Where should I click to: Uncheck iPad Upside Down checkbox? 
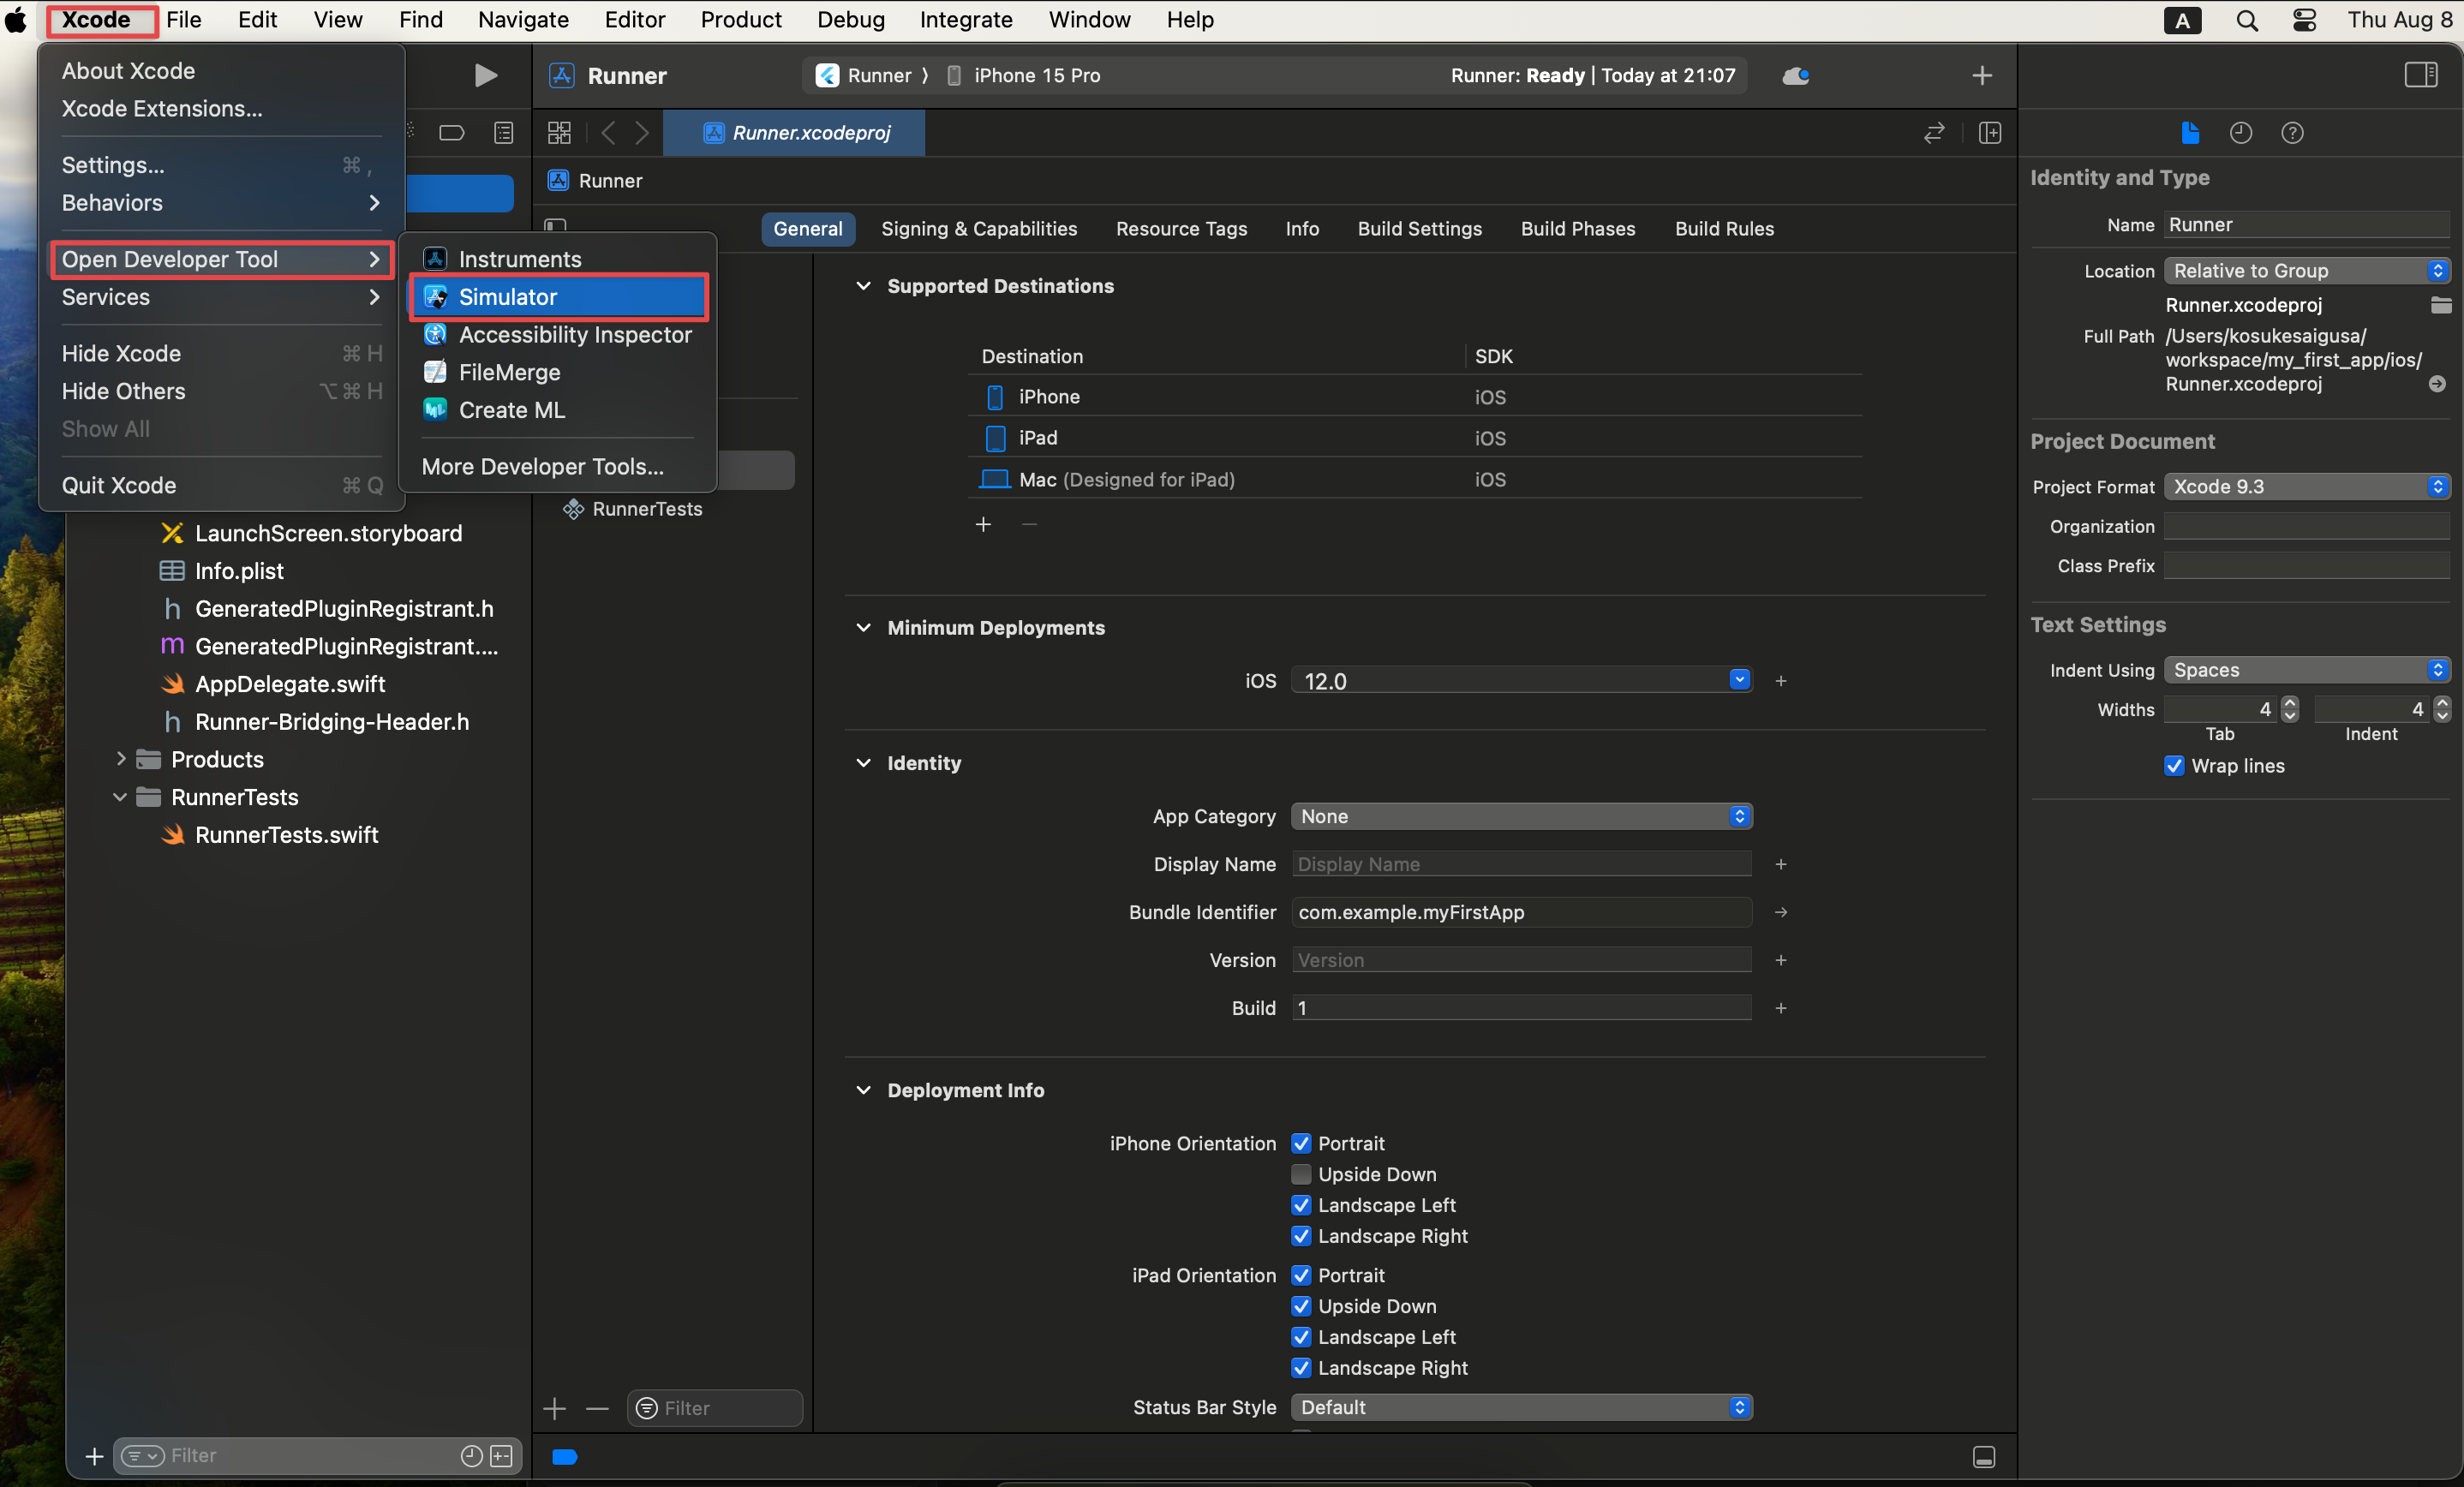pyautogui.click(x=1300, y=1306)
